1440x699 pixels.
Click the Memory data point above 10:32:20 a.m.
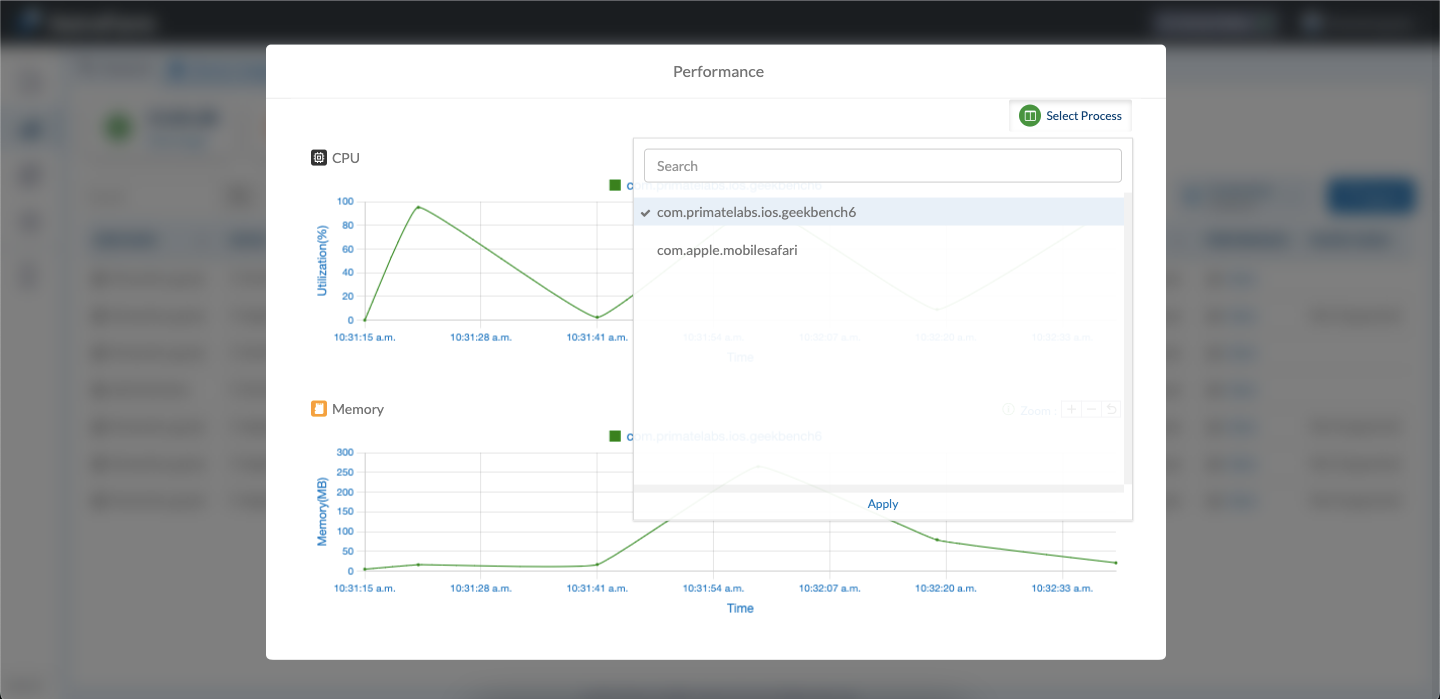pos(938,540)
